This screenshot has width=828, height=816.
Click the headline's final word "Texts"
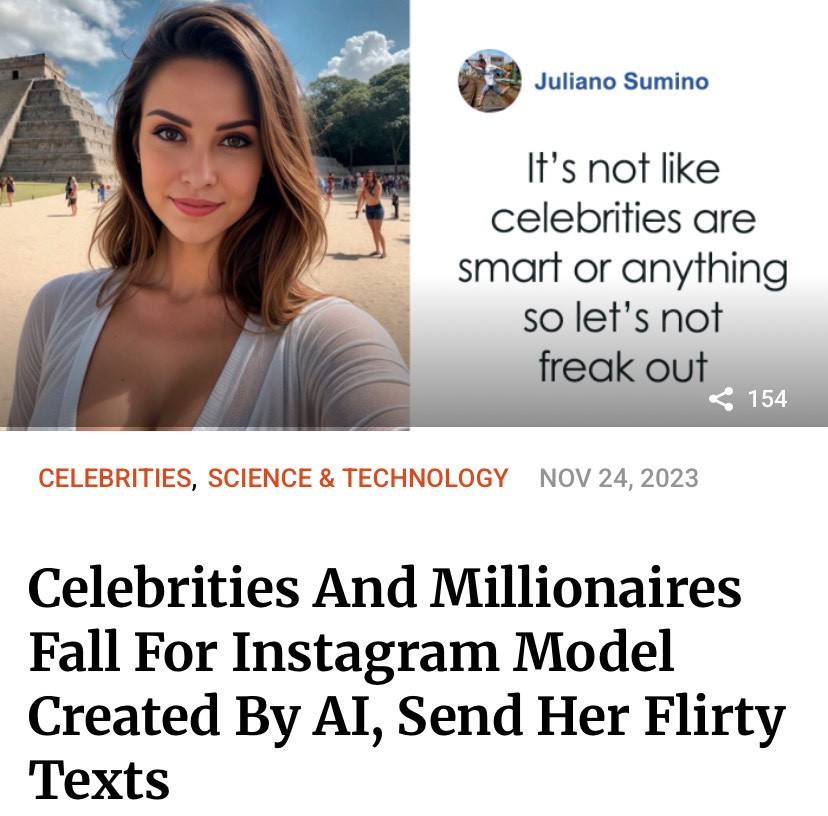[x=99, y=780]
